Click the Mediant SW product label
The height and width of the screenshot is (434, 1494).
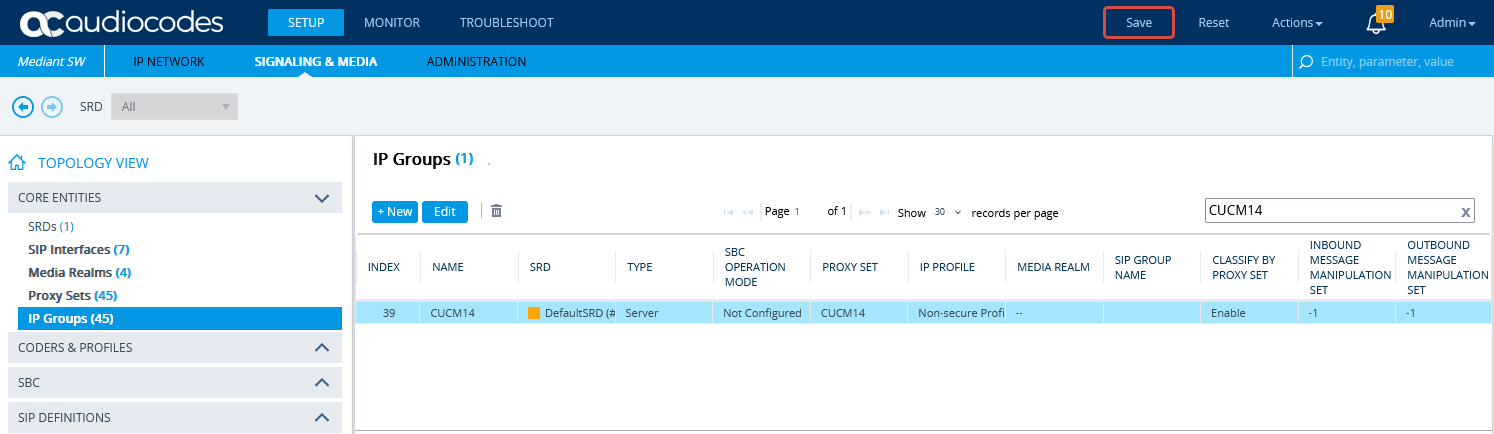tap(52, 61)
